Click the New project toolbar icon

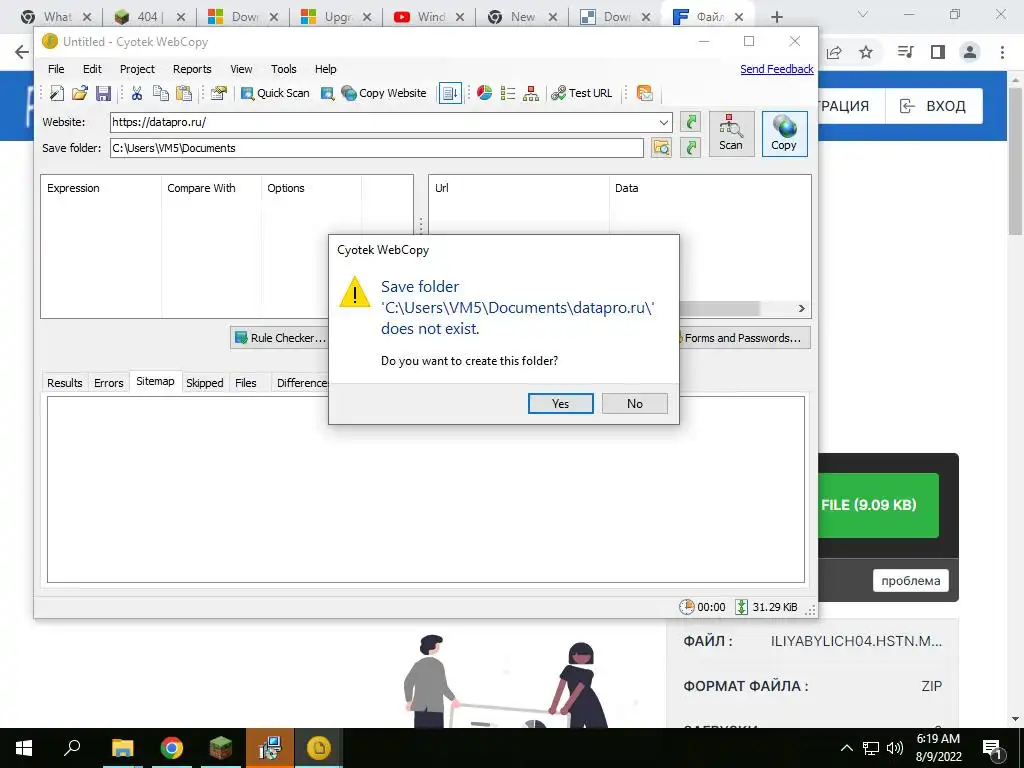57,93
